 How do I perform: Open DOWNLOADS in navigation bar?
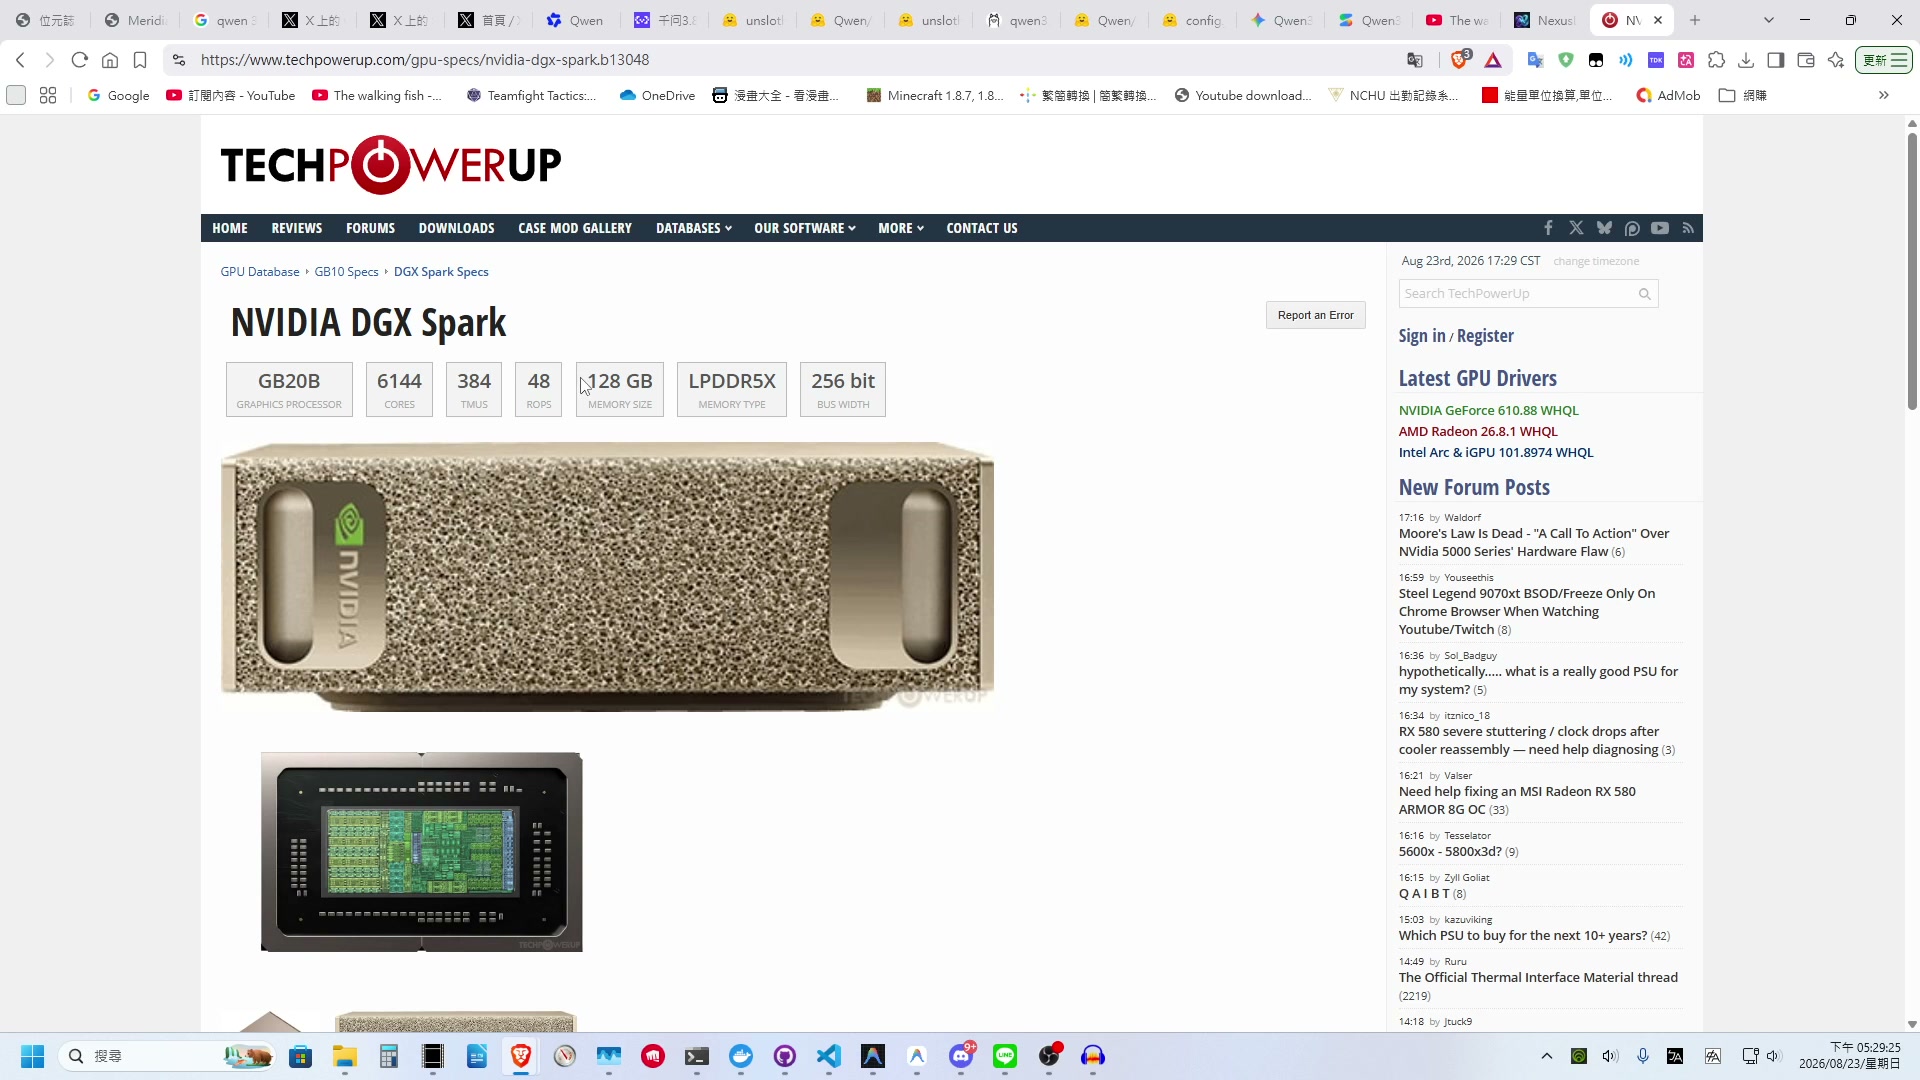pos(456,228)
